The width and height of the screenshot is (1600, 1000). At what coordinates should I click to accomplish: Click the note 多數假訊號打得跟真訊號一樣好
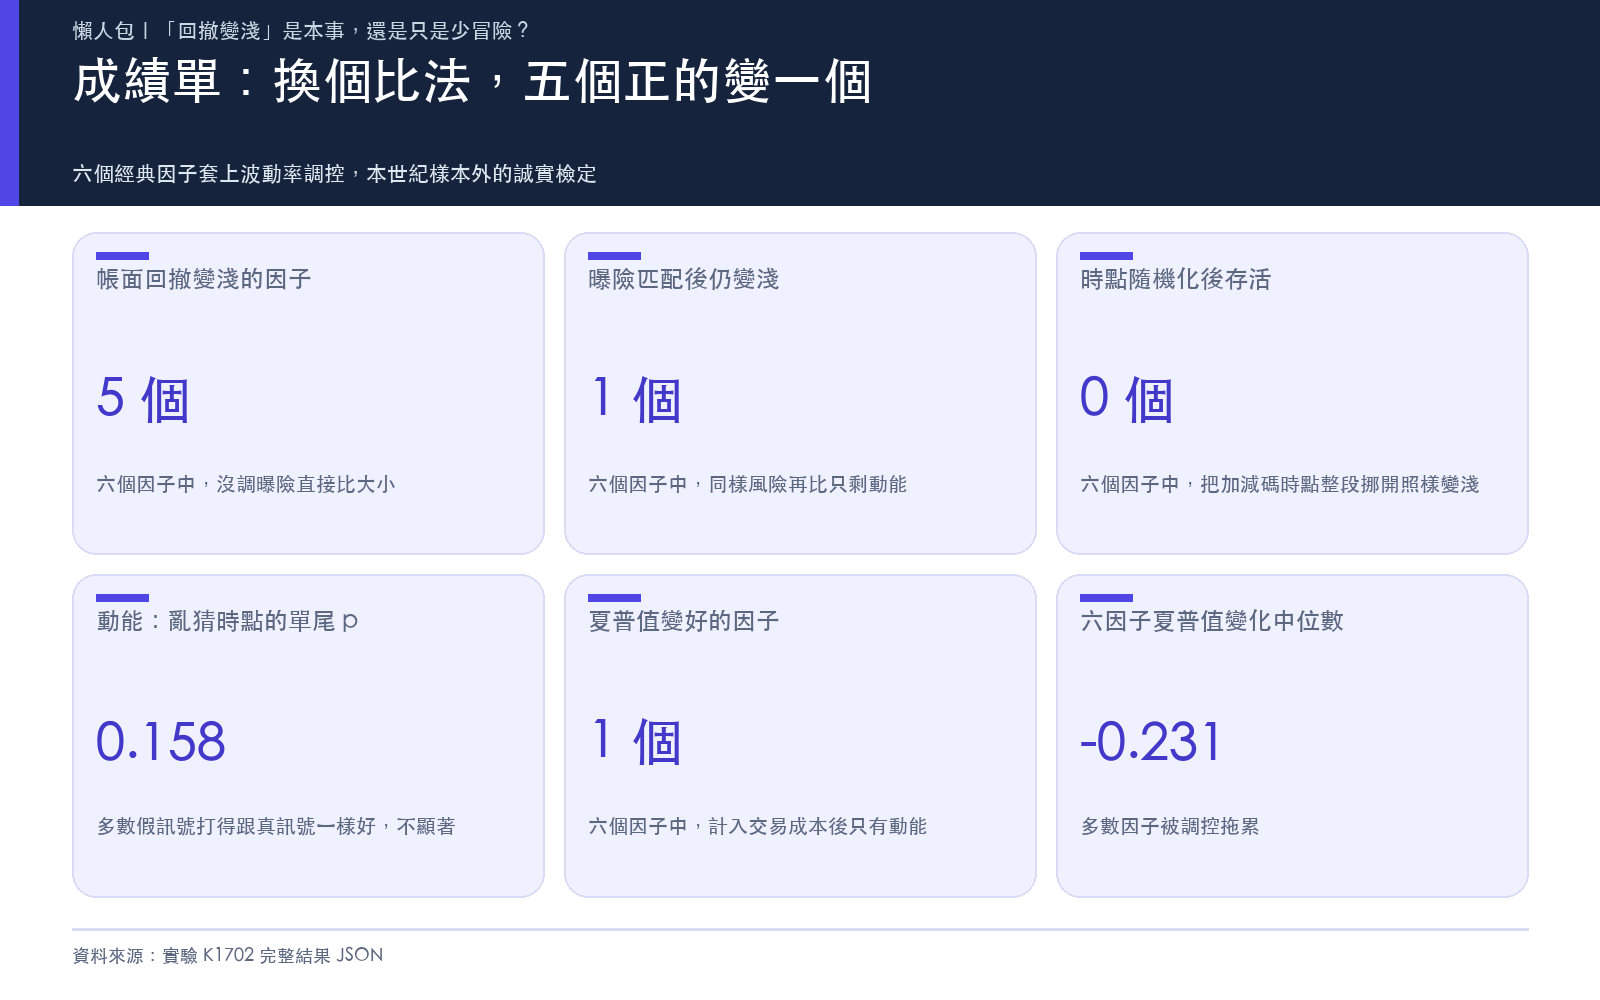(x=237, y=826)
